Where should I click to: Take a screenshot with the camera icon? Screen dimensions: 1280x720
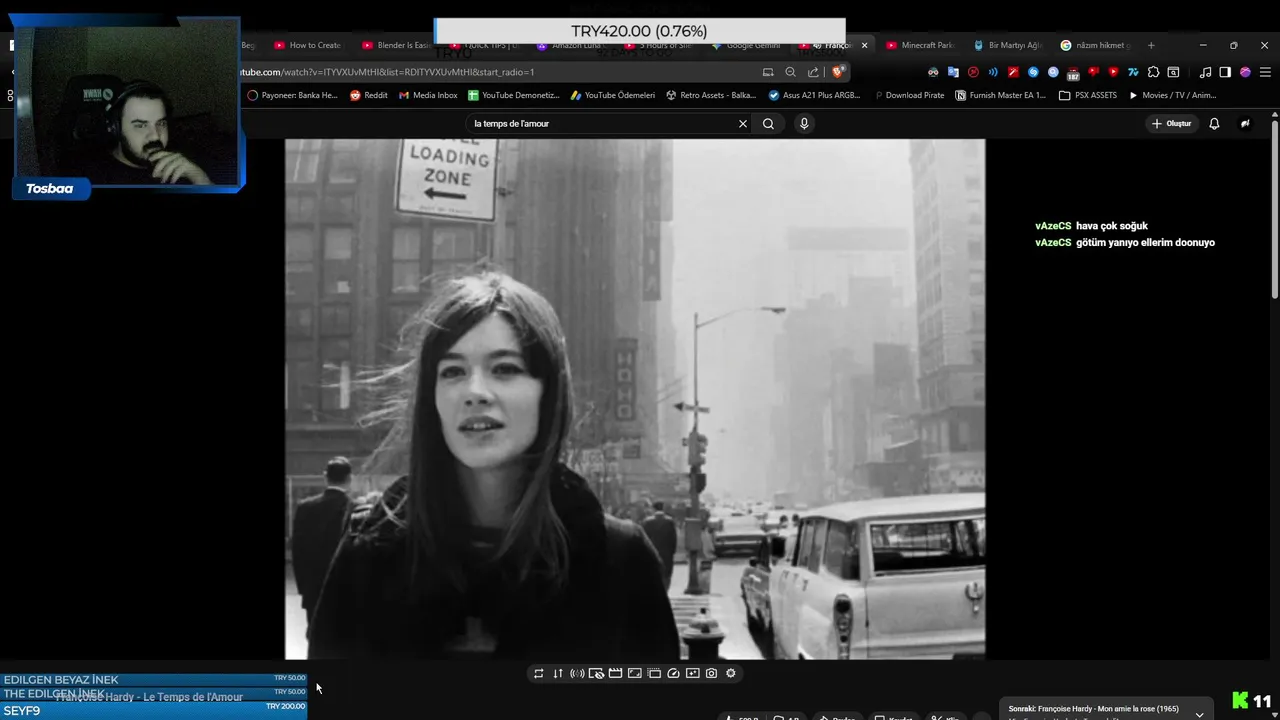pos(711,673)
